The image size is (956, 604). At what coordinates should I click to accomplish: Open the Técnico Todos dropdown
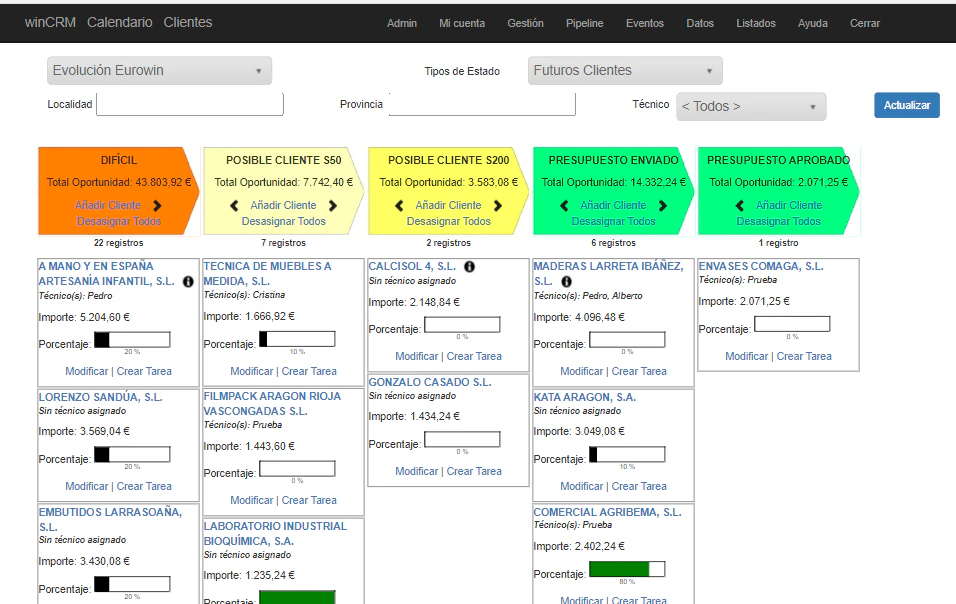pyautogui.click(x=751, y=107)
